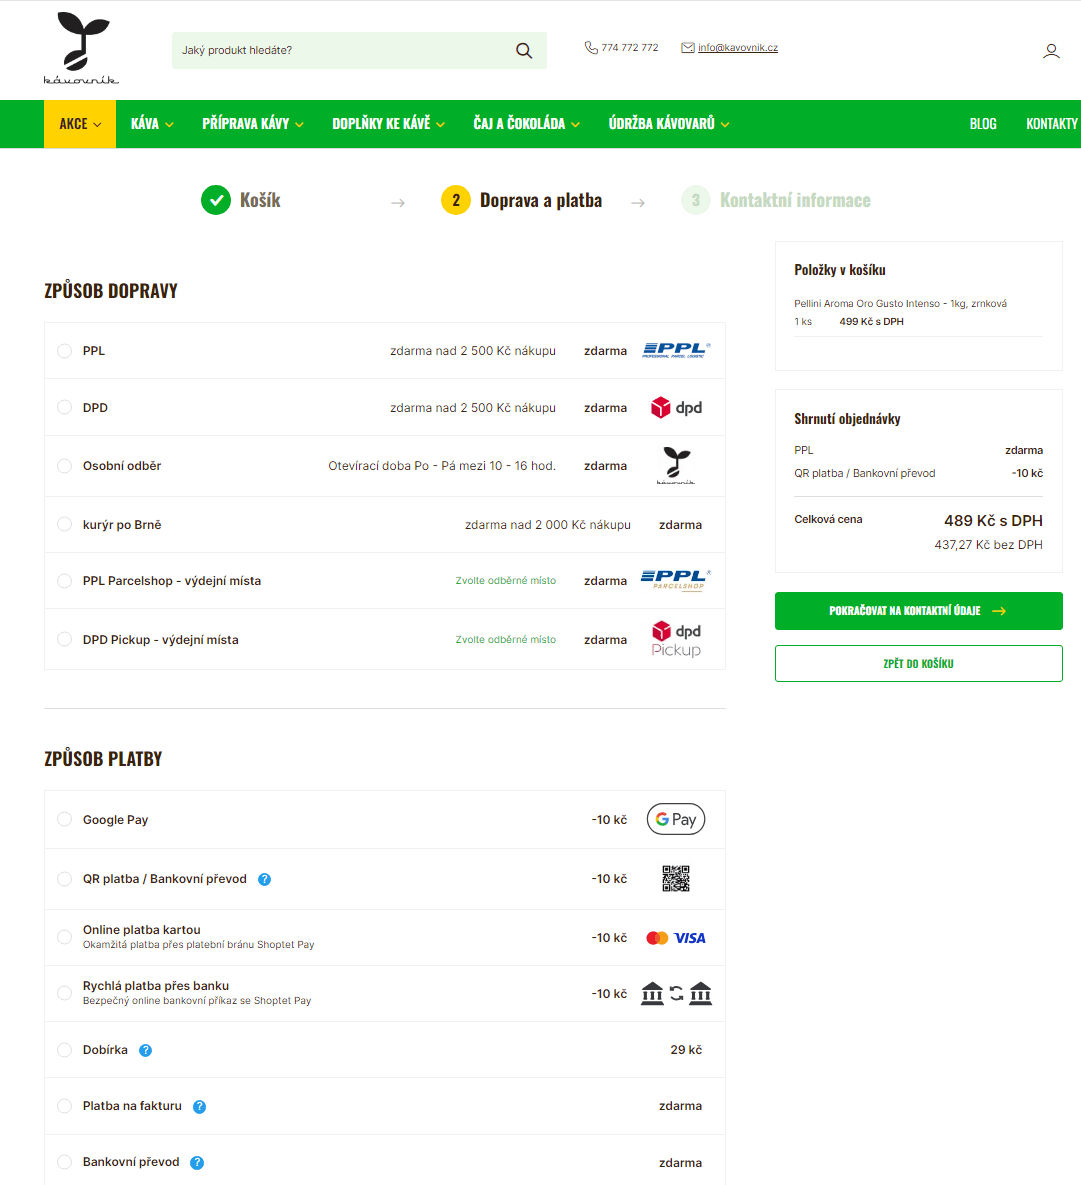Screen dimensions: 1081x1185
Task: Click the Mastercard Visa logos
Action: tap(676, 938)
